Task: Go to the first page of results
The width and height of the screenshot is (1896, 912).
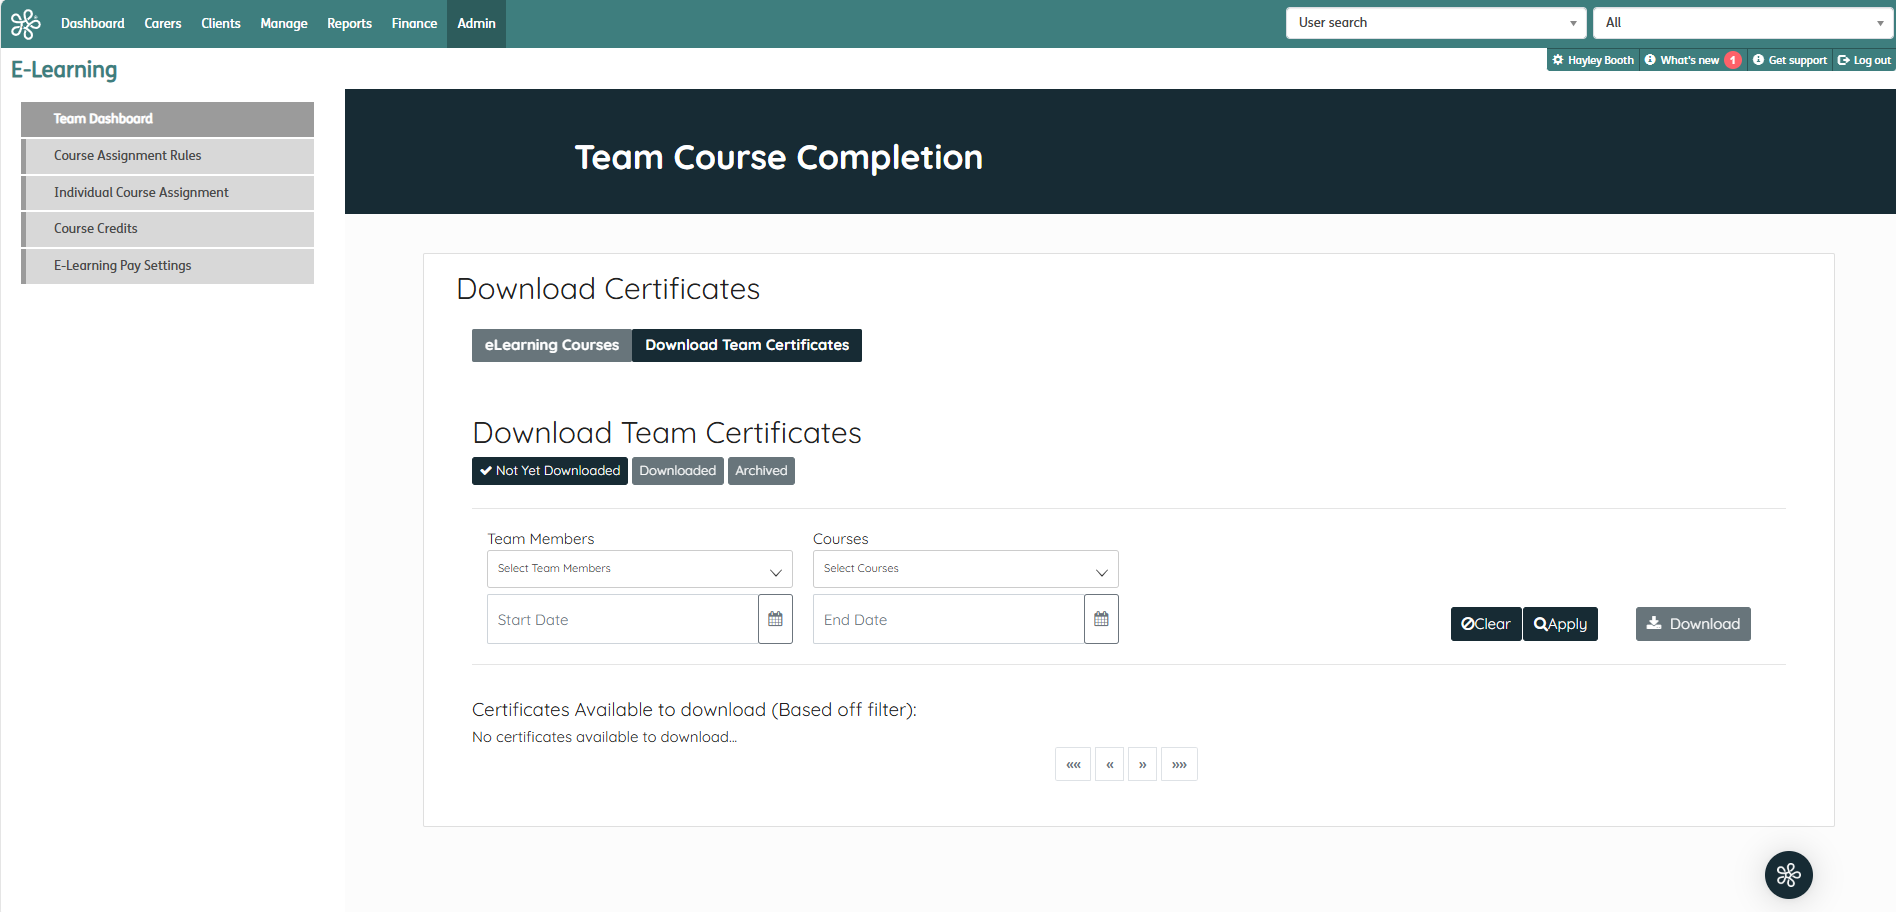Action: pos(1073,764)
